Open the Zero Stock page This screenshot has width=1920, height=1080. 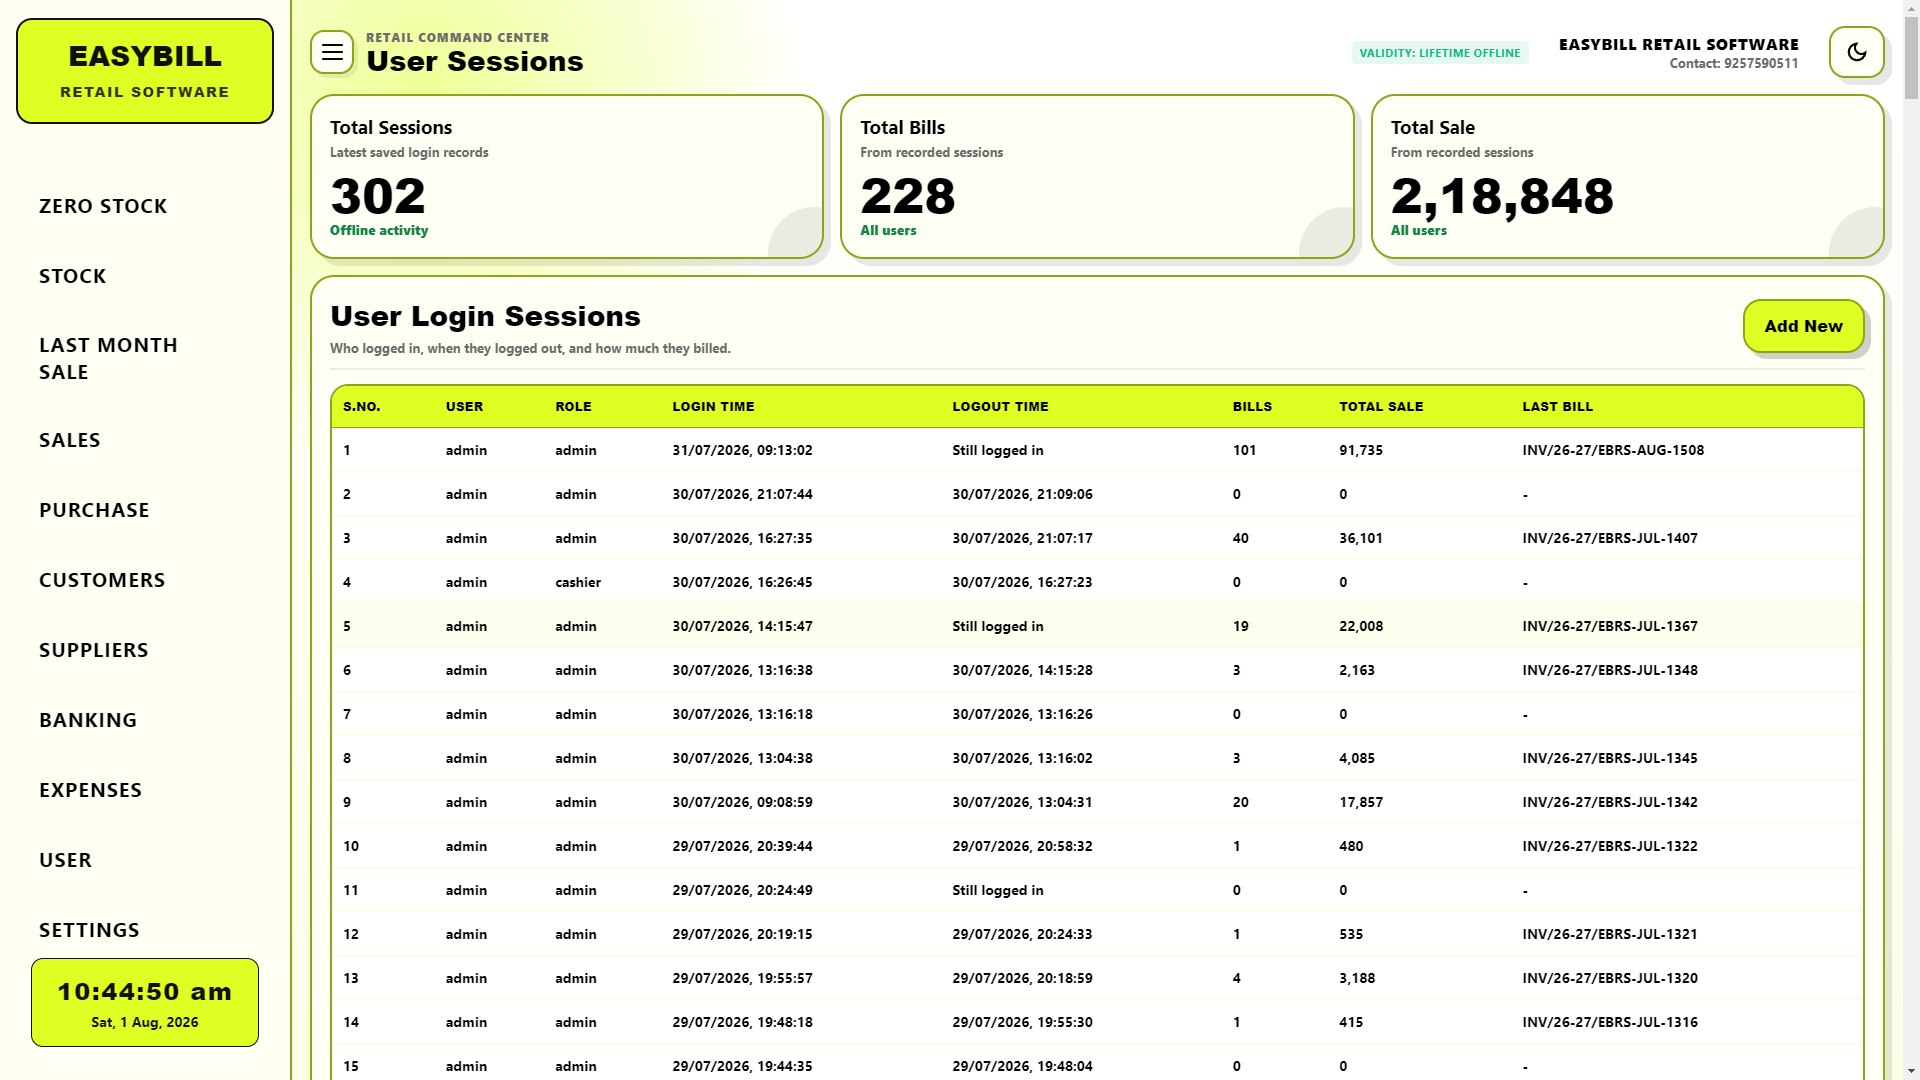(x=103, y=206)
